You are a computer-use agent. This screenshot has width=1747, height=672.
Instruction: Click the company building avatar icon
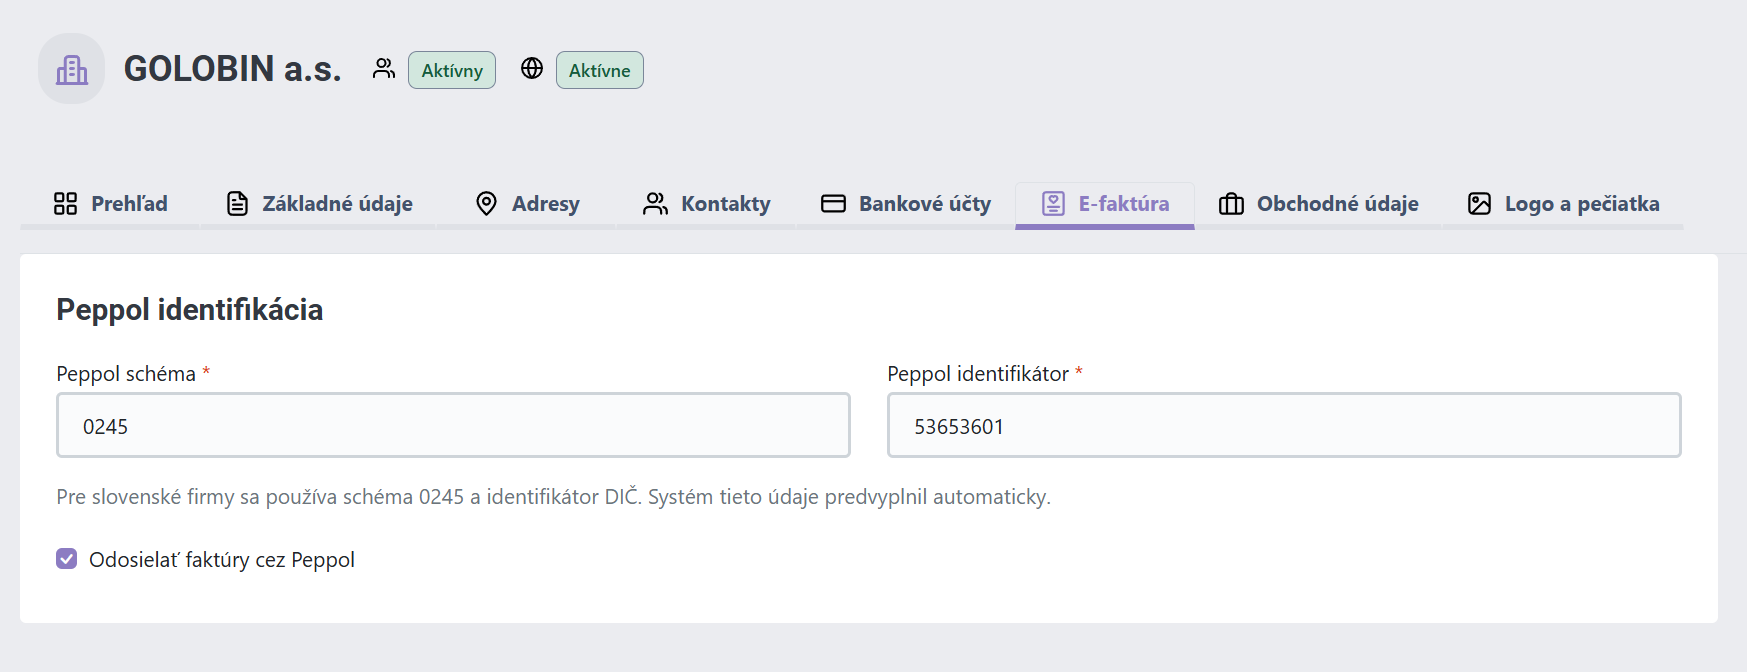[x=71, y=69]
